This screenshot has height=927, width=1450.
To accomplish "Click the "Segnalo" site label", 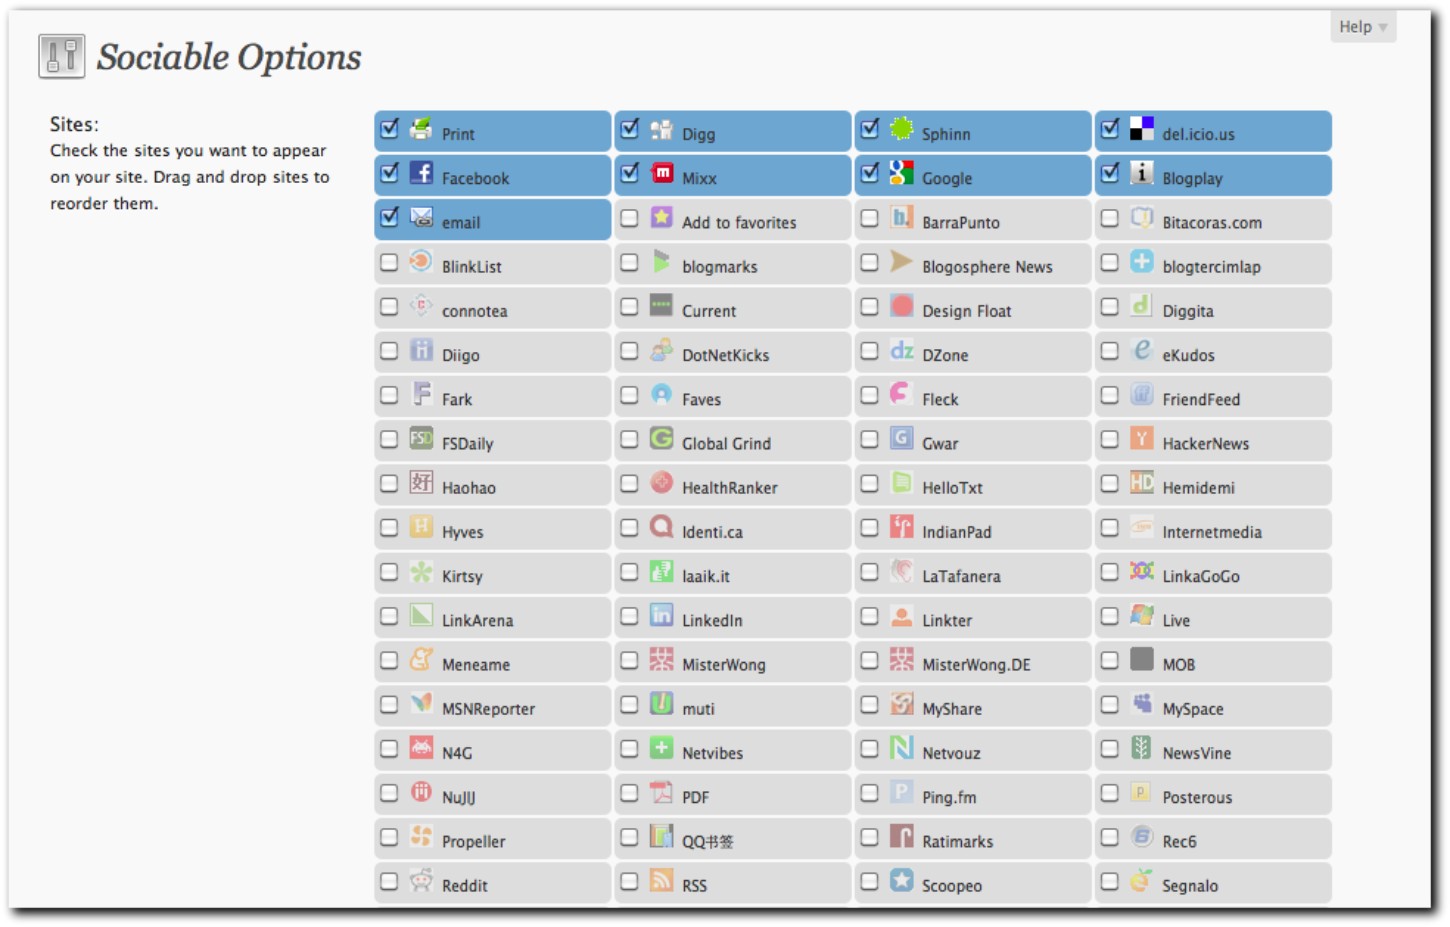I will 1190,886.
